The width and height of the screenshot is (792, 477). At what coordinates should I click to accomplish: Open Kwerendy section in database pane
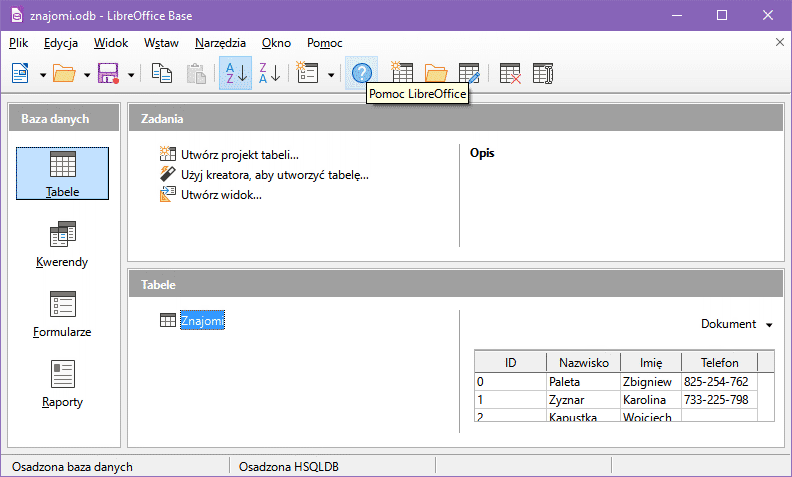62,246
